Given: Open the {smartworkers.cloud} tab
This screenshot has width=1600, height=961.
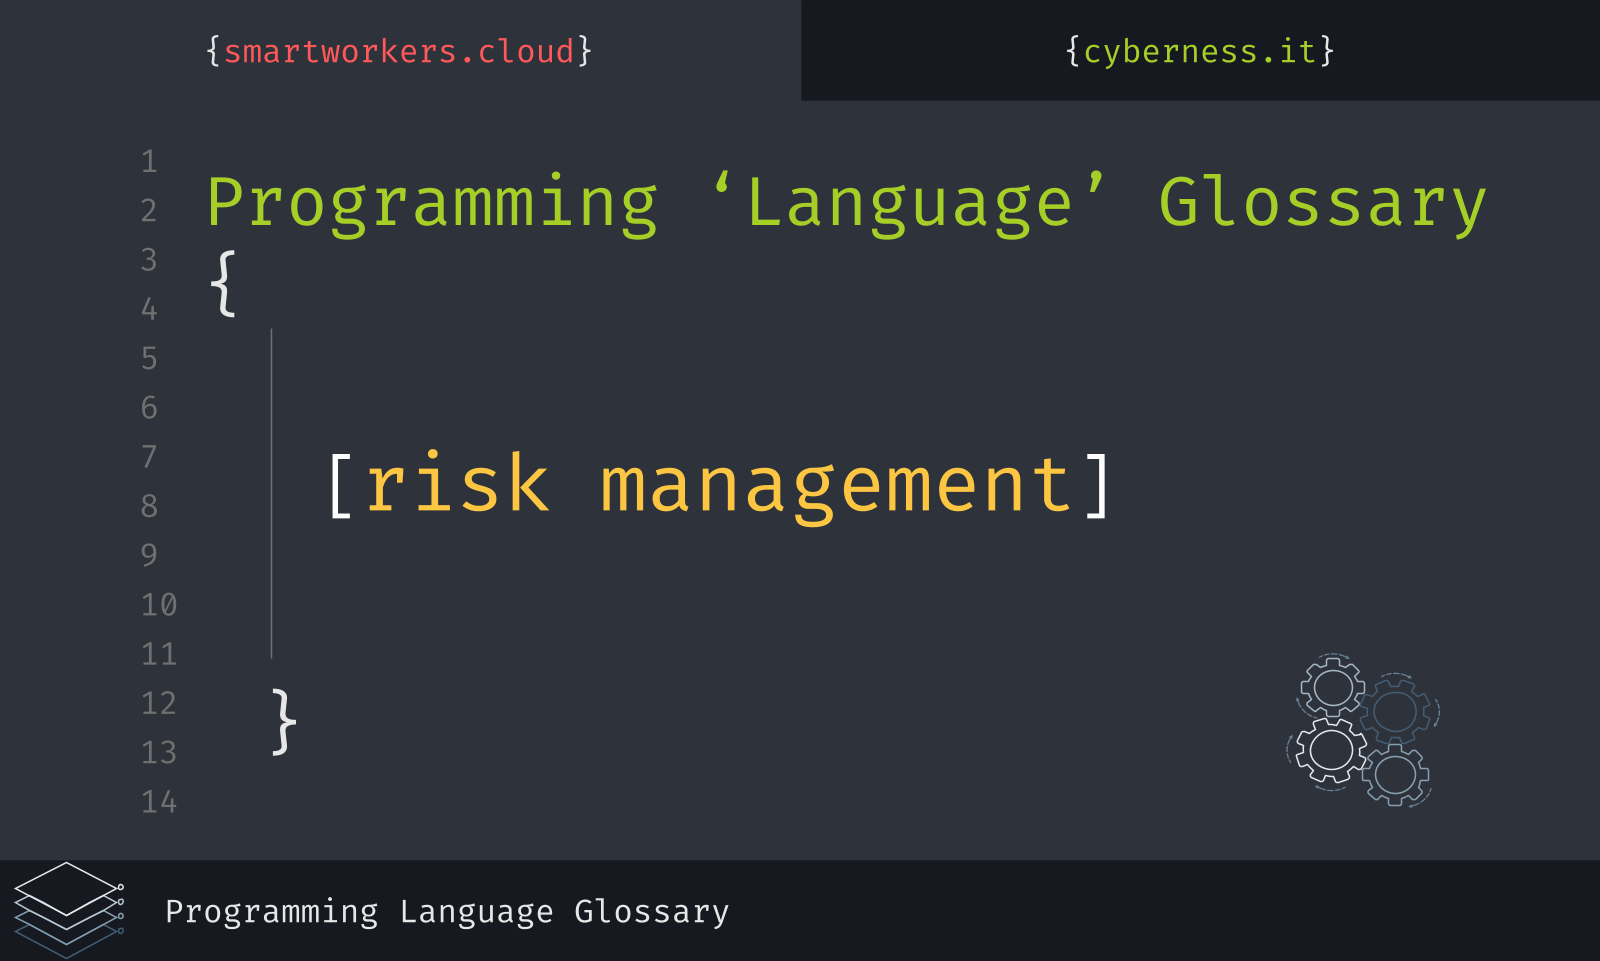Looking at the screenshot, I should point(399,51).
